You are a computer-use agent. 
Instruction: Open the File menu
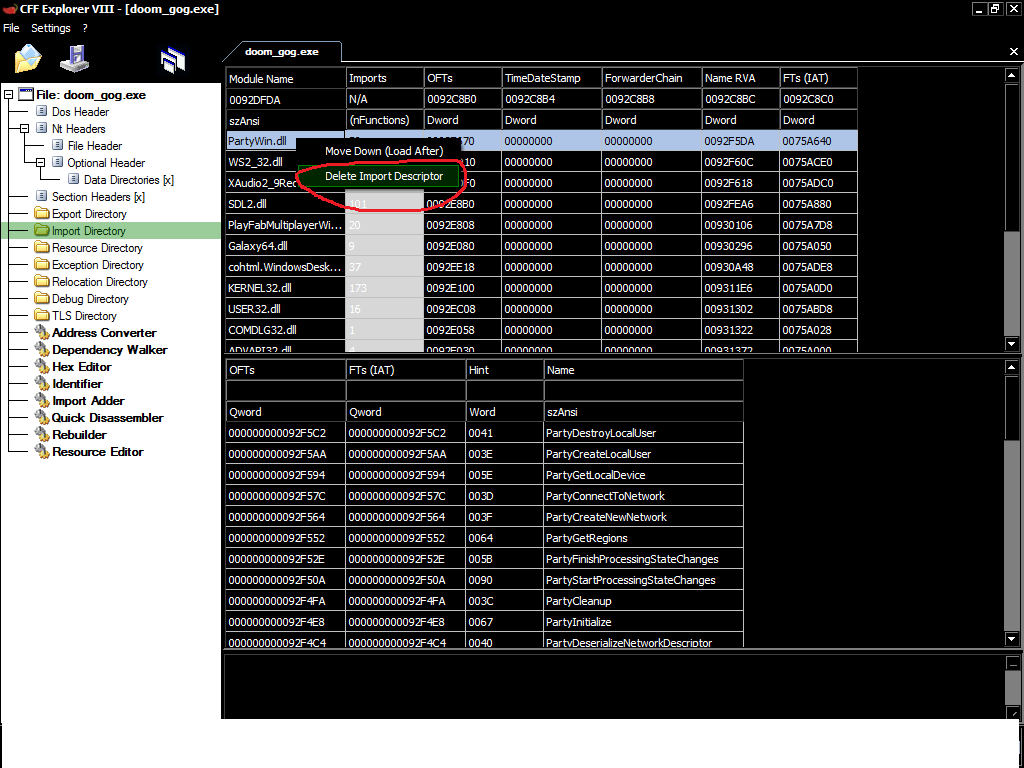pyautogui.click(x=11, y=28)
